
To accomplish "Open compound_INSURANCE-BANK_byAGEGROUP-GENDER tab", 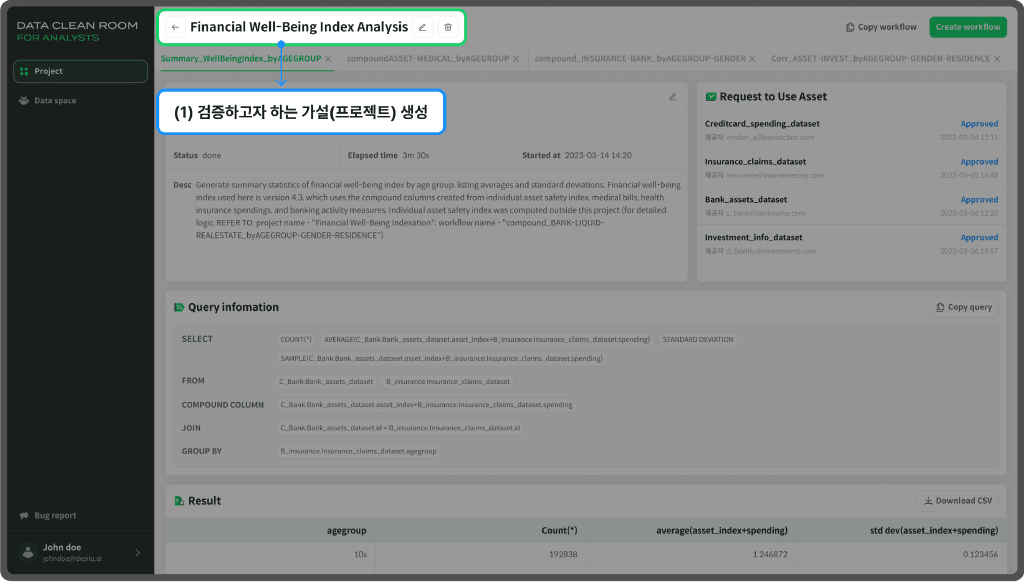I will click(x=640, y=59).
